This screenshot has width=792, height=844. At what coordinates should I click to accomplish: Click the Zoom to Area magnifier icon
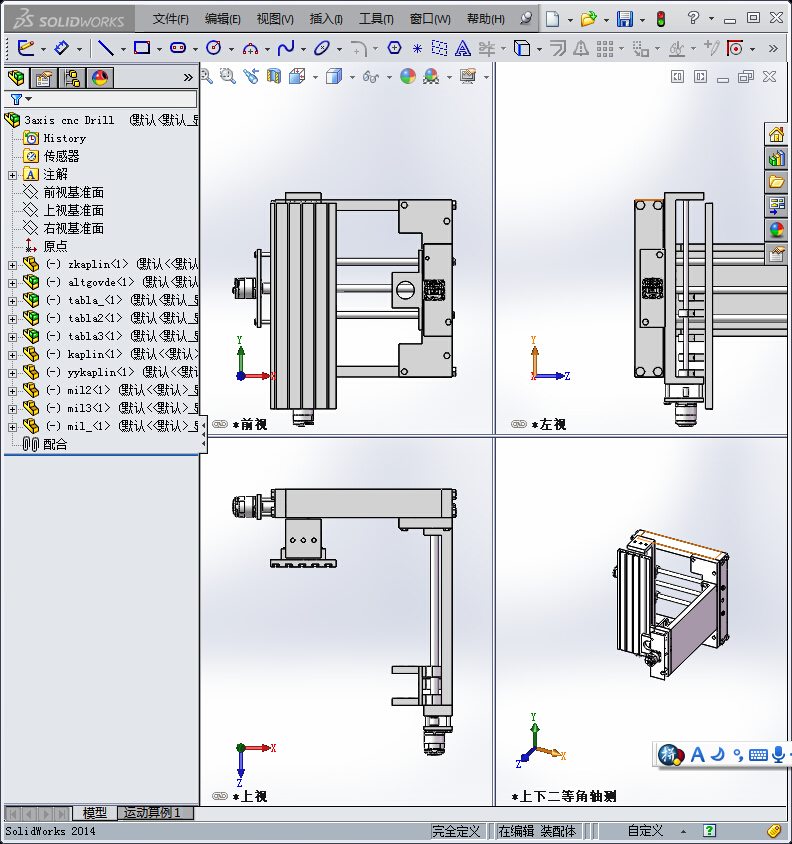click(228, 76)
